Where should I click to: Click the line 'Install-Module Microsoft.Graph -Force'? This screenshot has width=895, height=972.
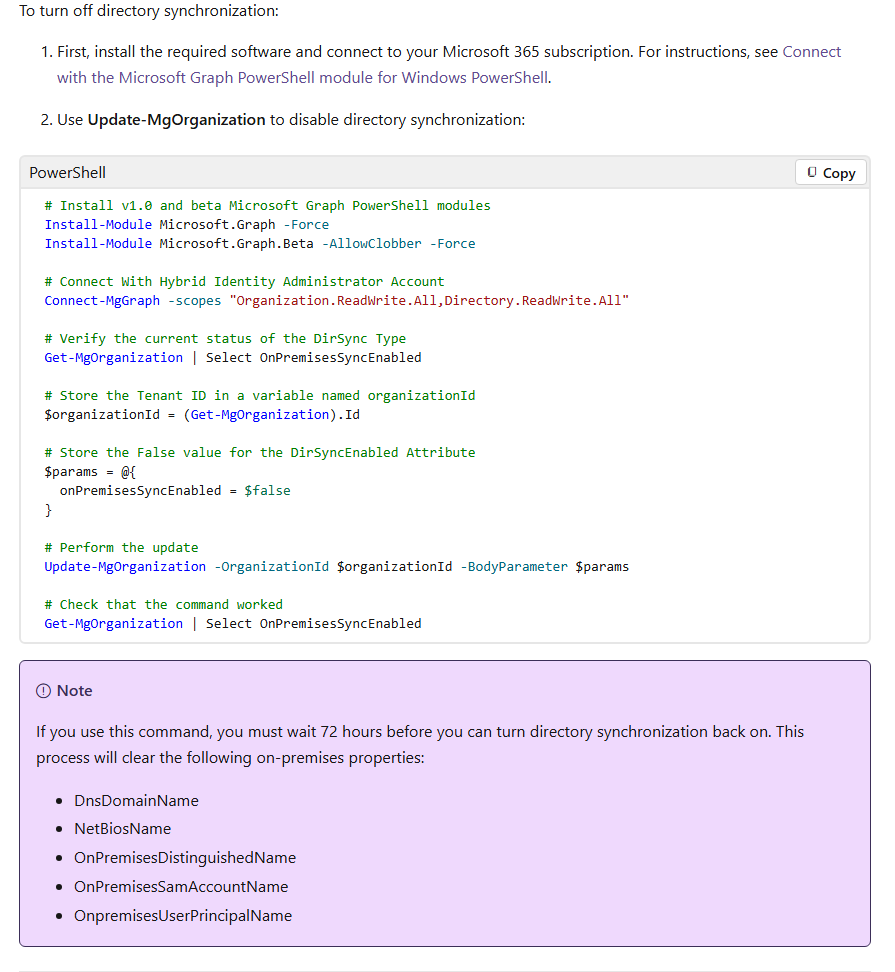click(187, 224)
